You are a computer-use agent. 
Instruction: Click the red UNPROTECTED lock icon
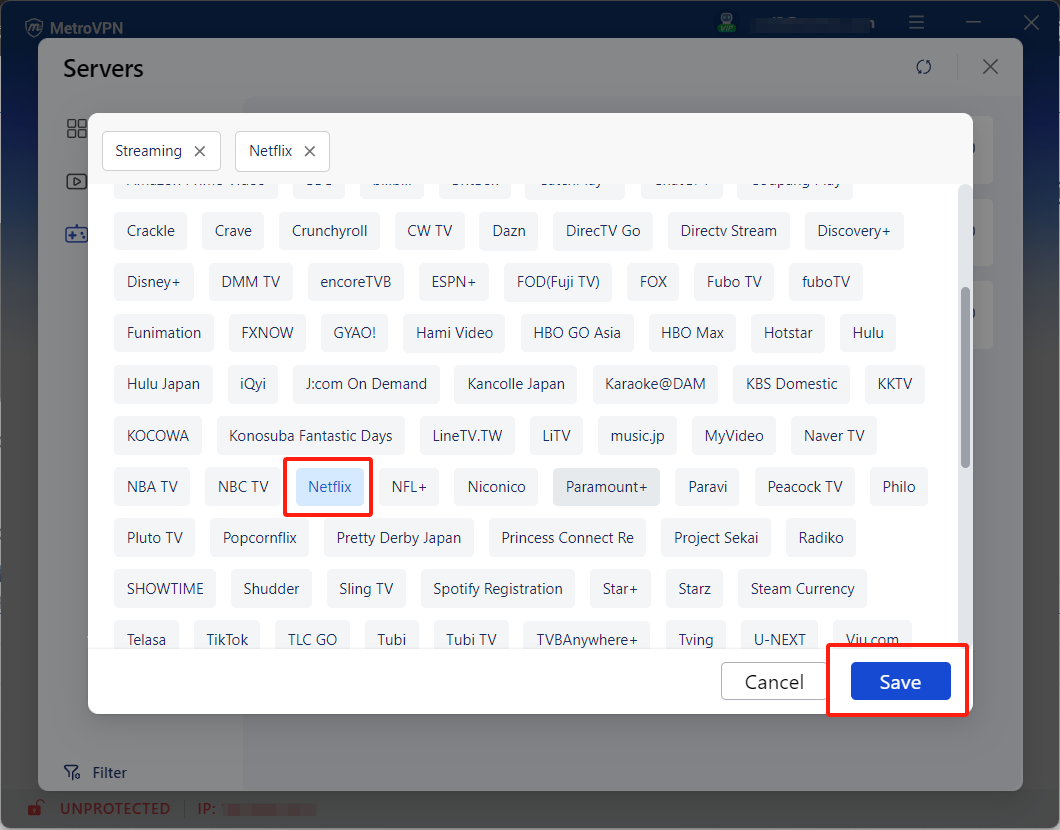34,808
